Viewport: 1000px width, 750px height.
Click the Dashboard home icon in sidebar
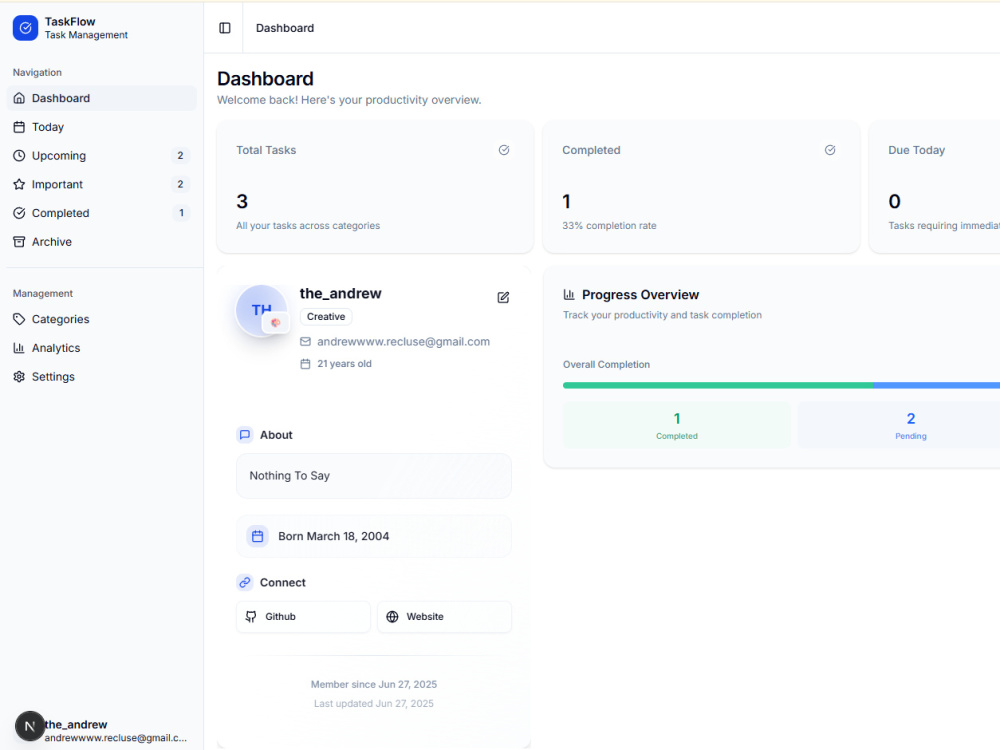tap(19, 98)
